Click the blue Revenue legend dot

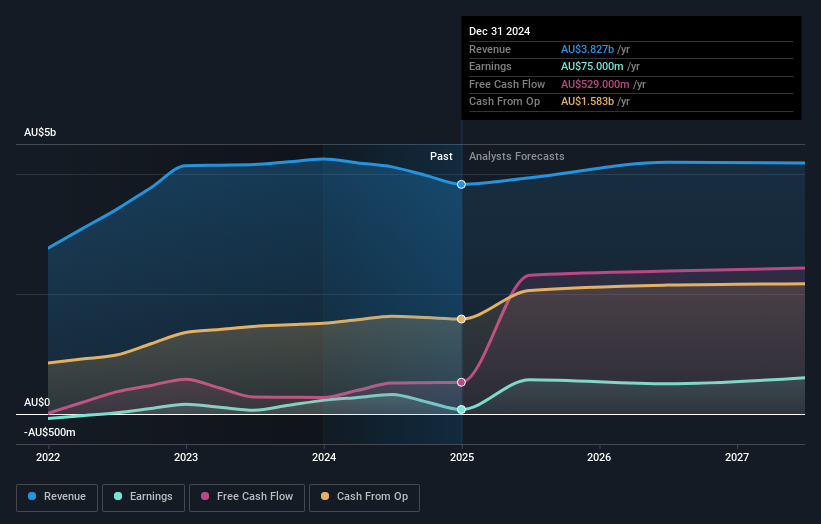pos(32,496)
